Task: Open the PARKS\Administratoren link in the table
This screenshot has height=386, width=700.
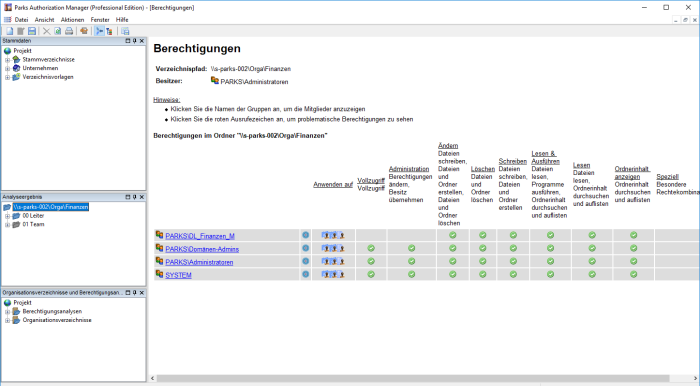Action: pyautogui.click(x=199, y=262)
